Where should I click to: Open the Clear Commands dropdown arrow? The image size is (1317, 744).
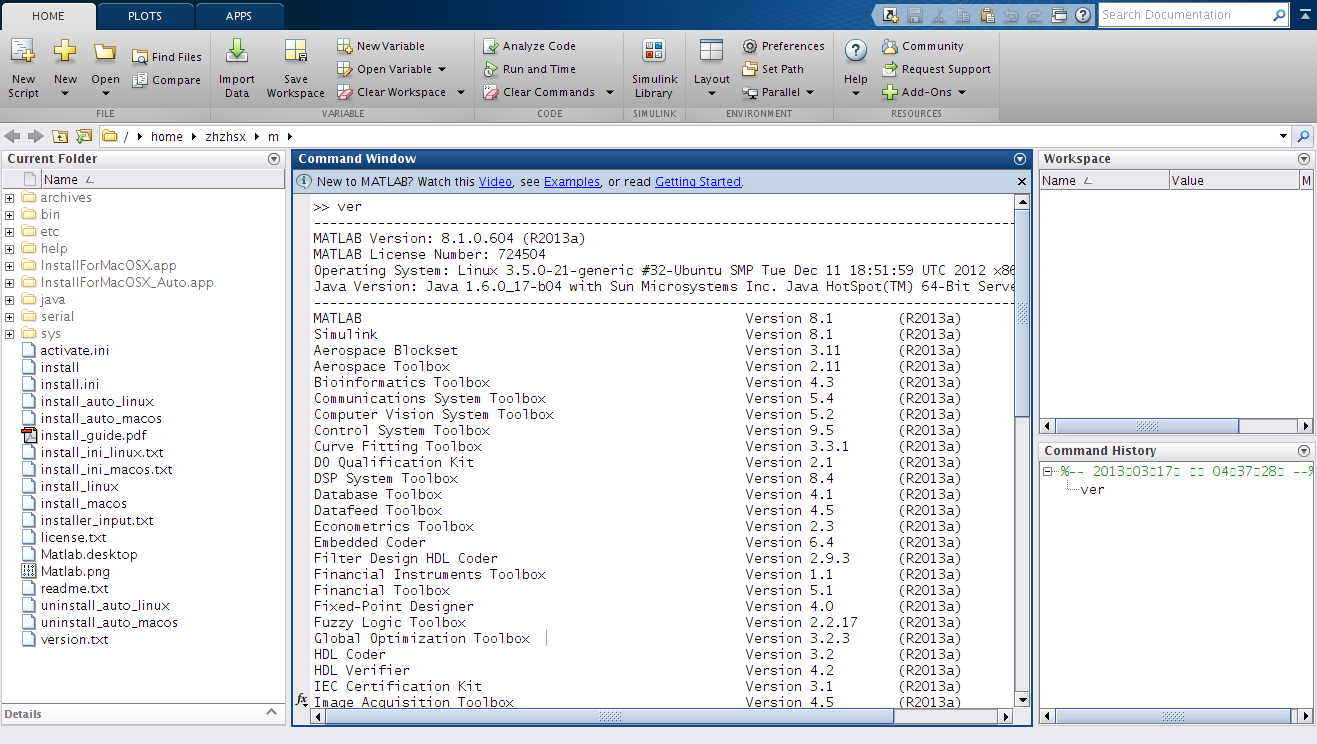[607, 92]
